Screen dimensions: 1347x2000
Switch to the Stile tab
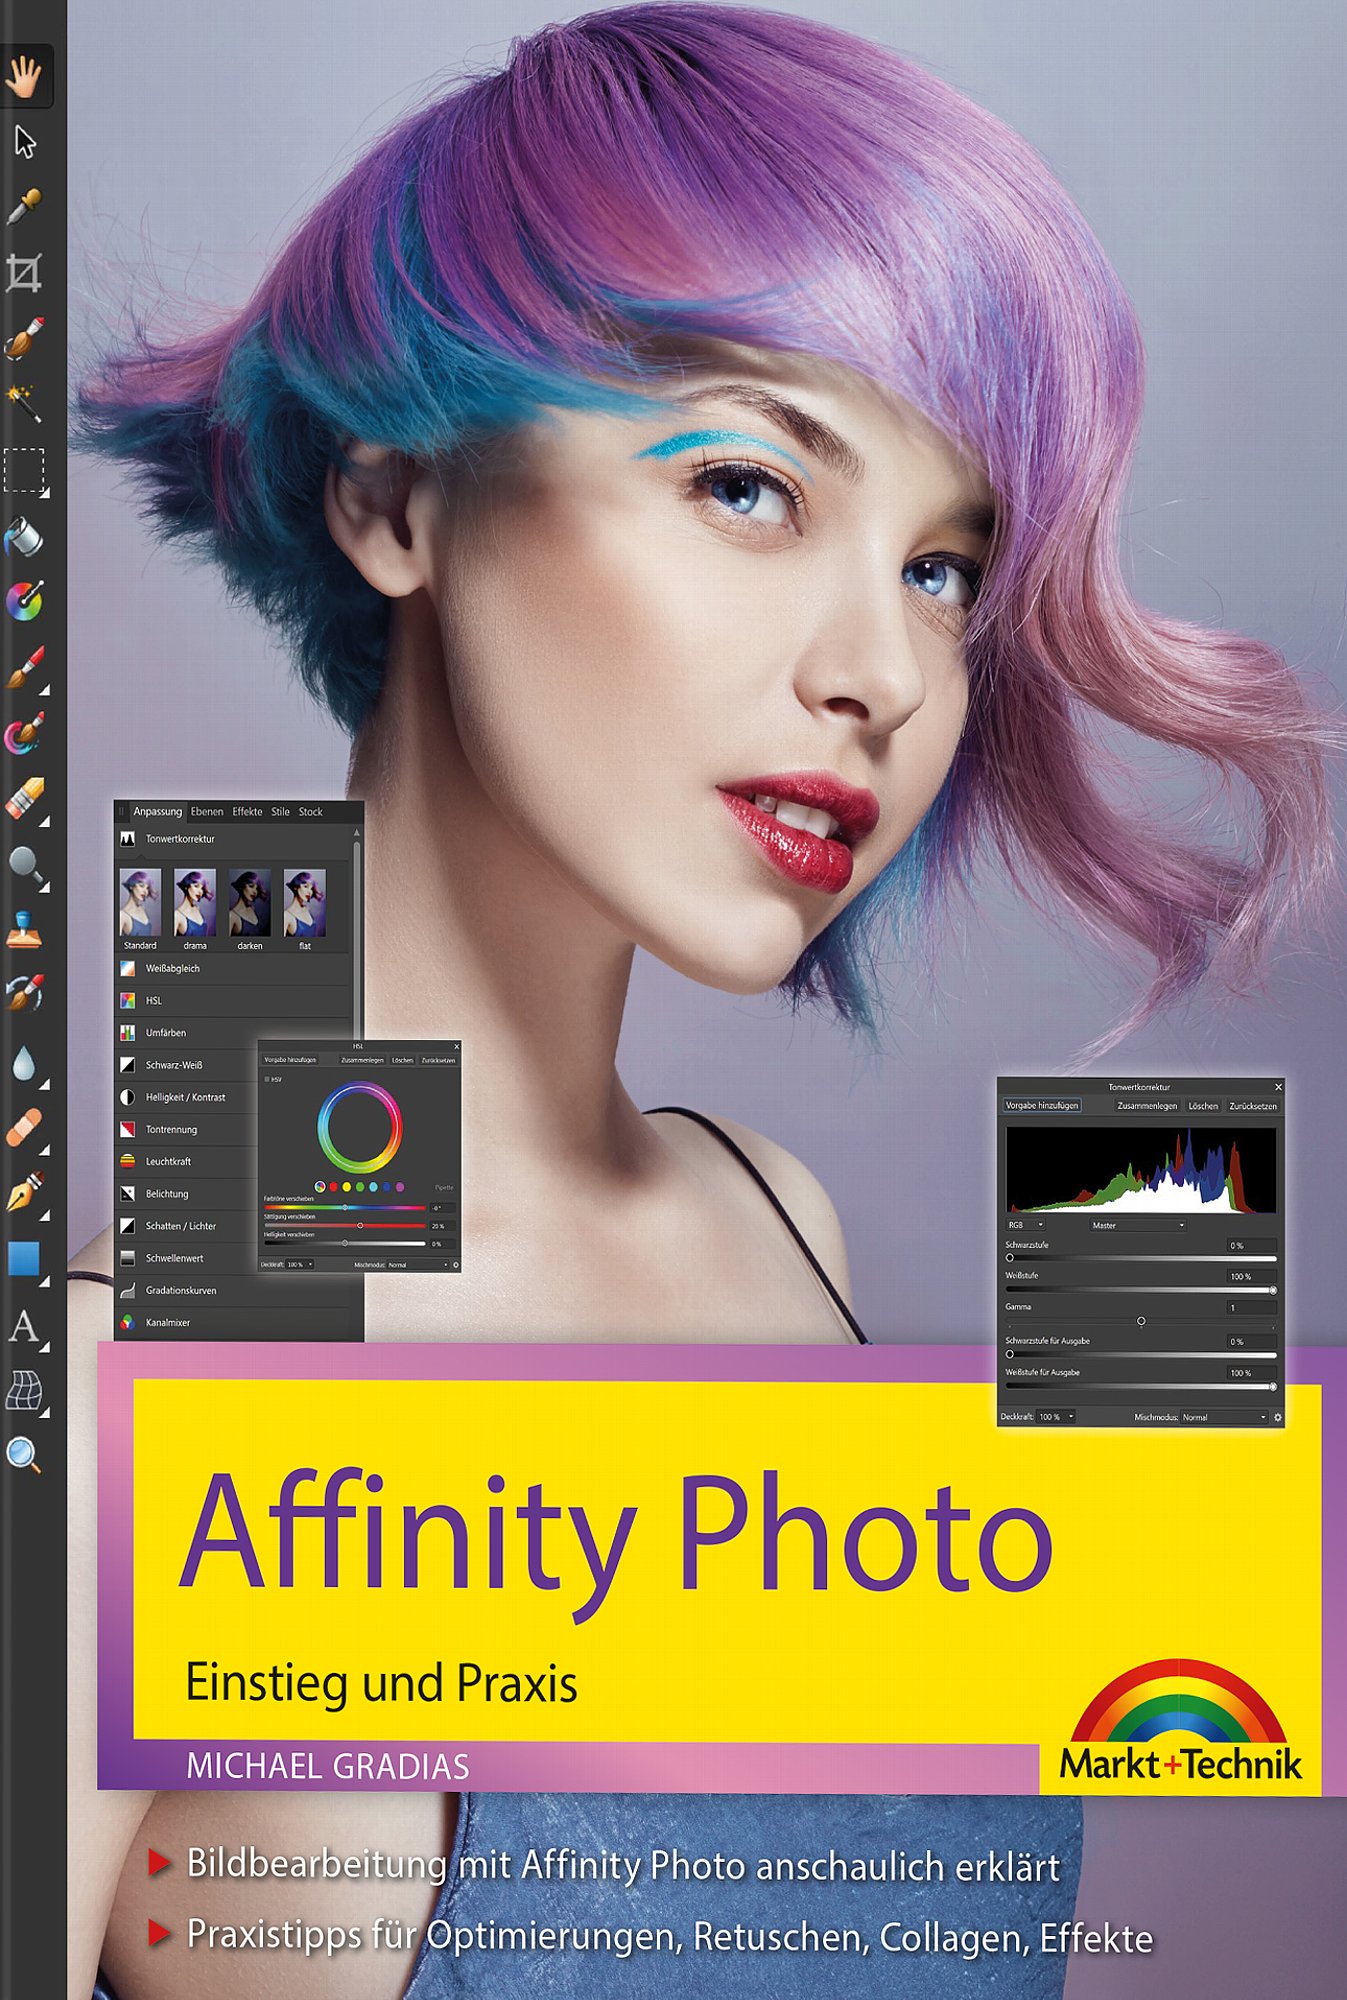(280, 811)
